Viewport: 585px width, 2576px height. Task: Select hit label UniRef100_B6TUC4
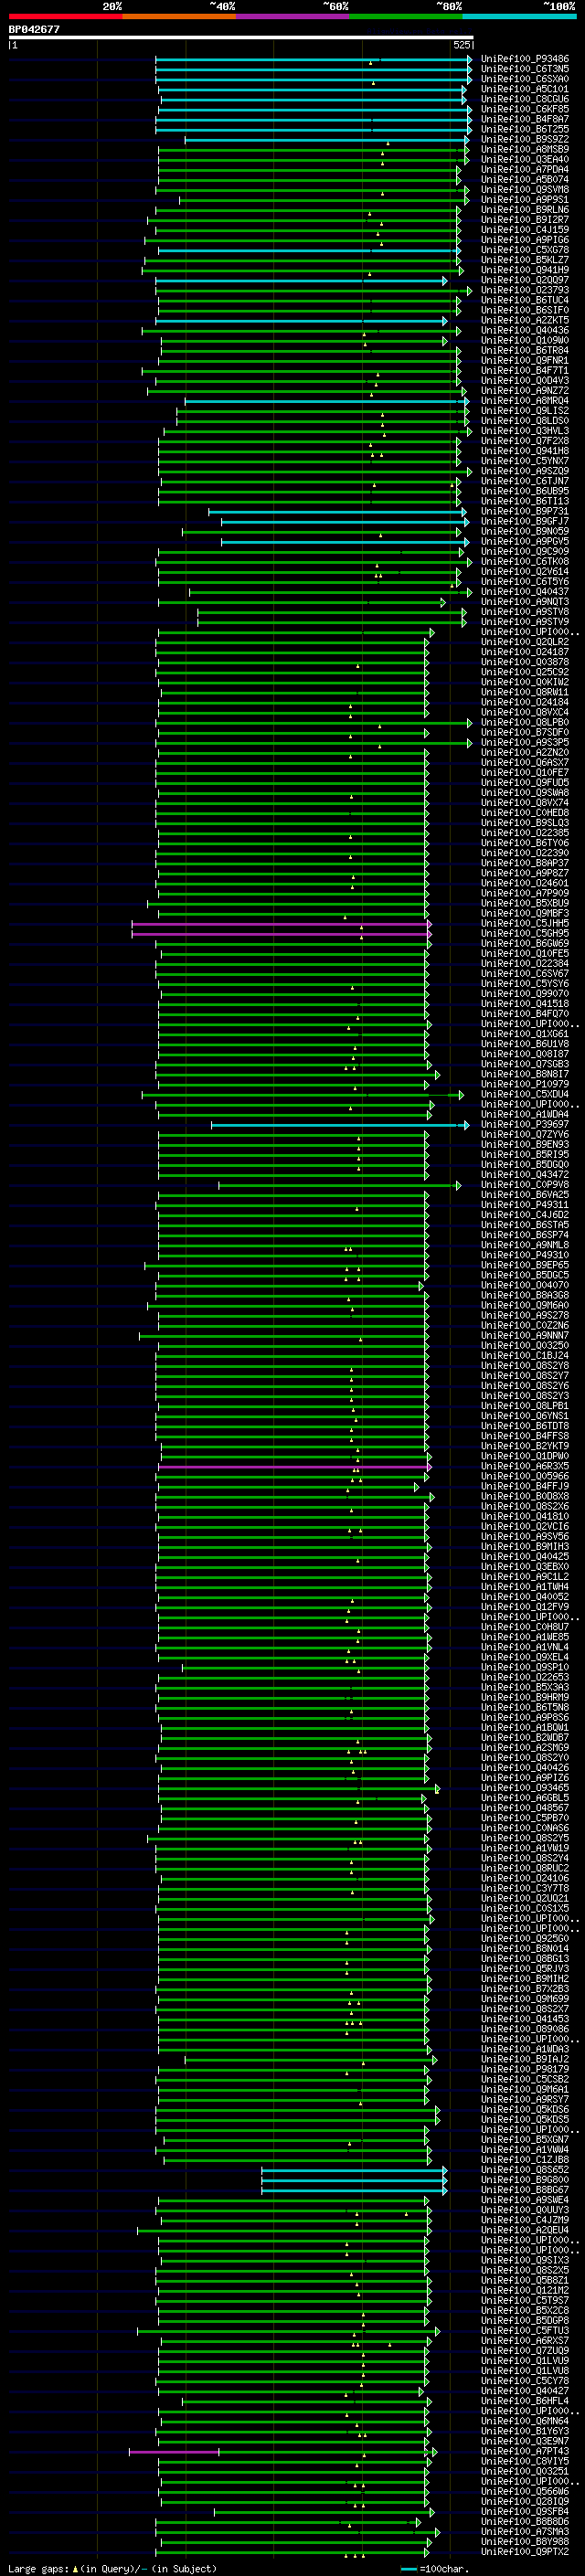click(525, 300)
